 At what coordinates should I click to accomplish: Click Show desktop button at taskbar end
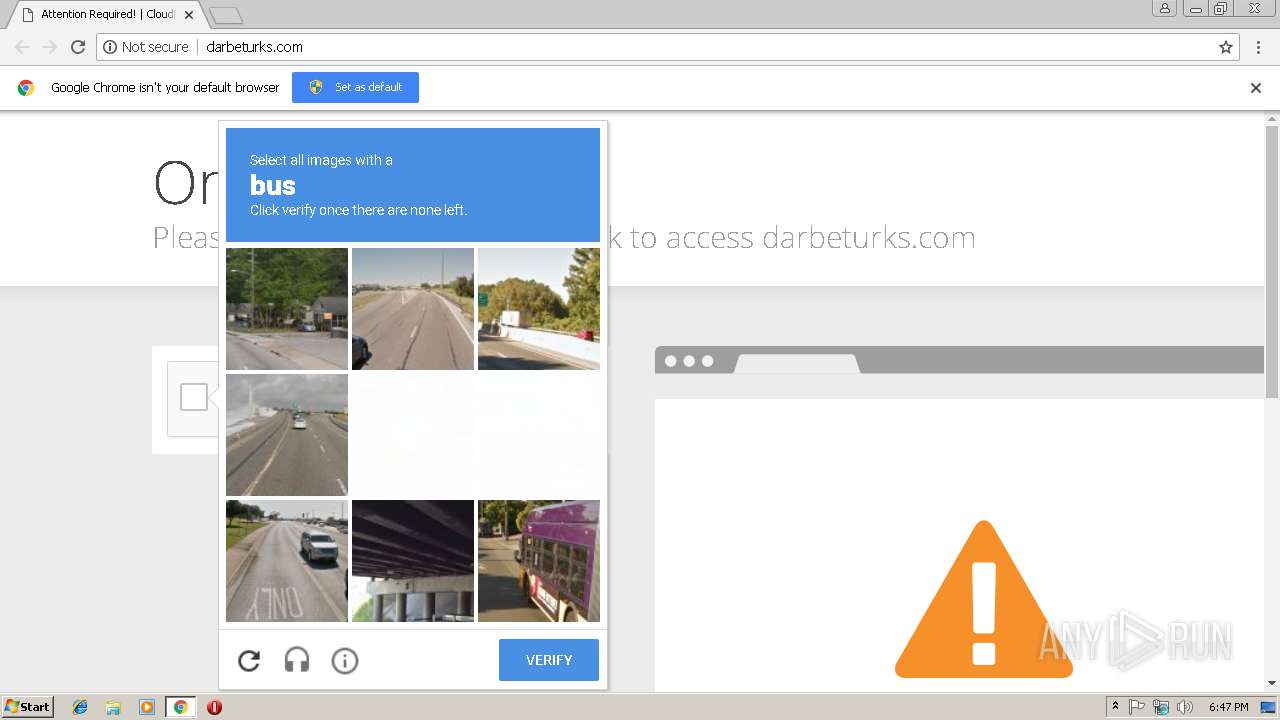click(x=1269, y=707)
